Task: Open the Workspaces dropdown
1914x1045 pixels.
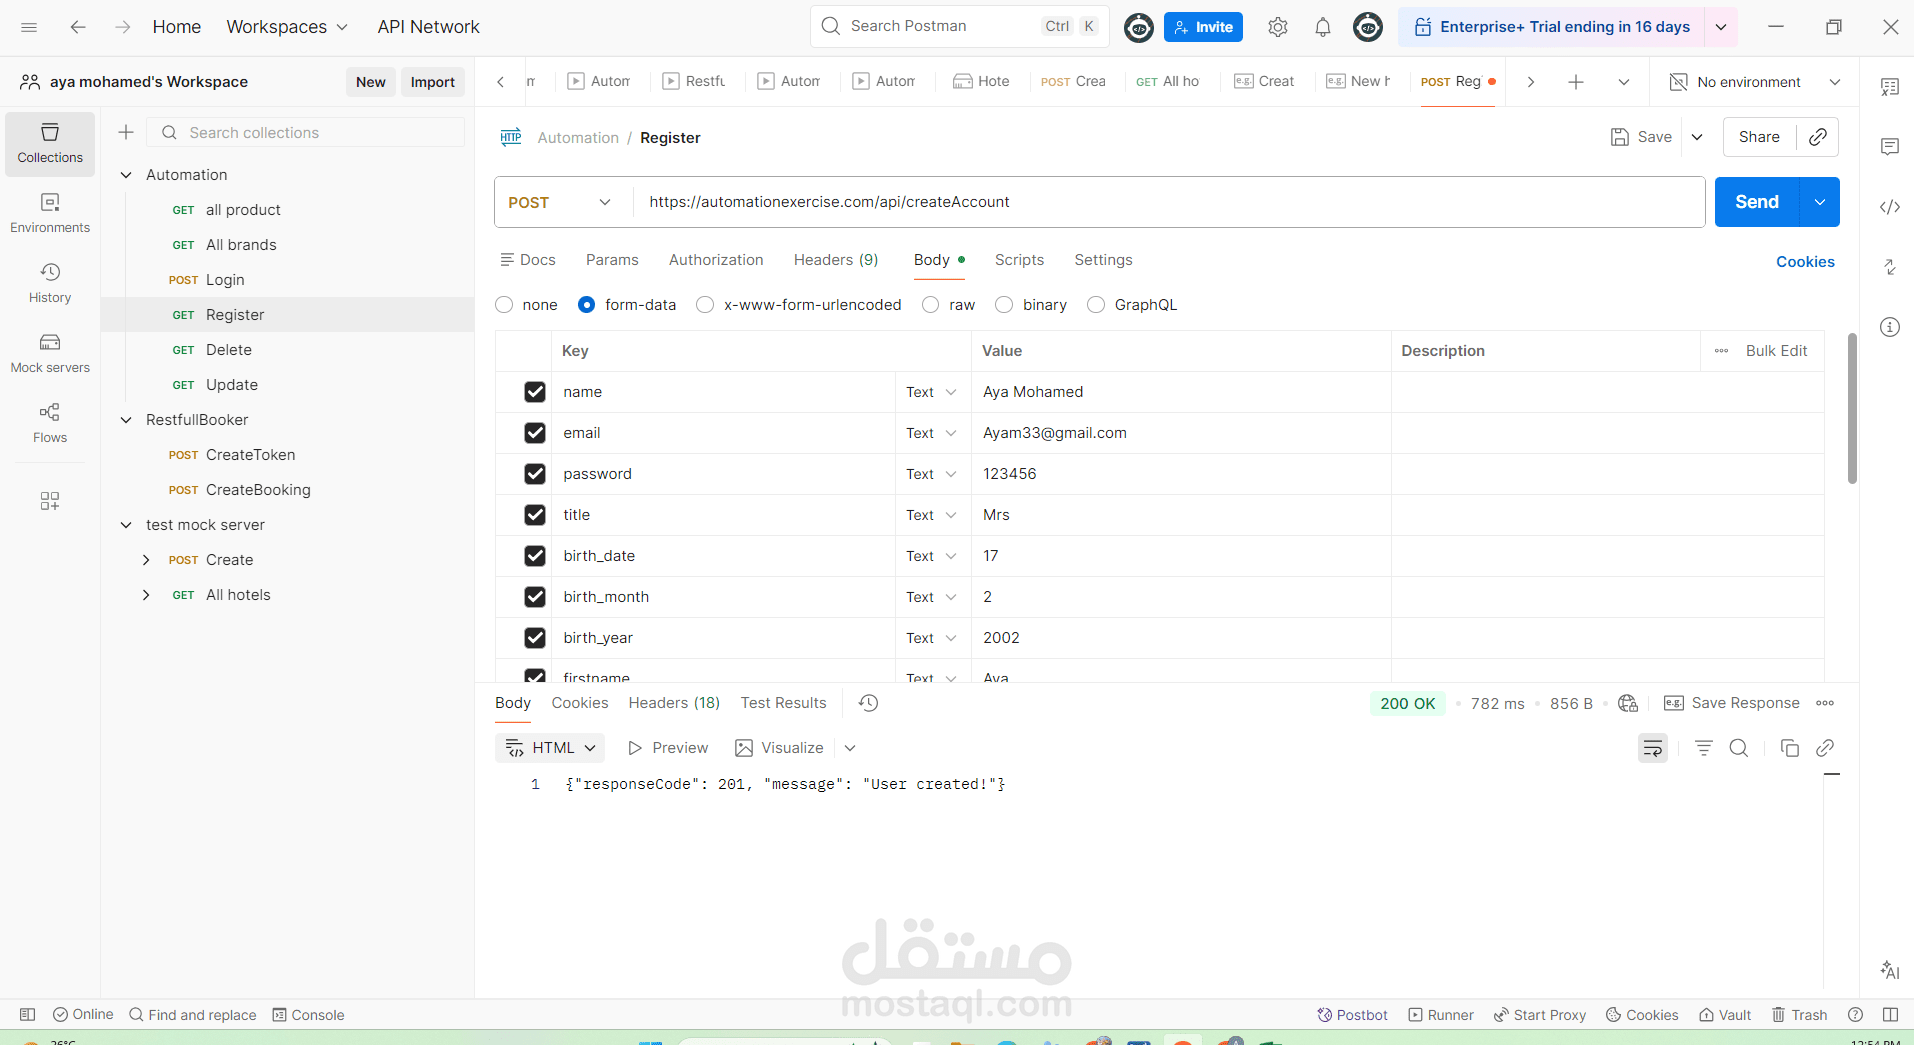Action: [287, 27]
